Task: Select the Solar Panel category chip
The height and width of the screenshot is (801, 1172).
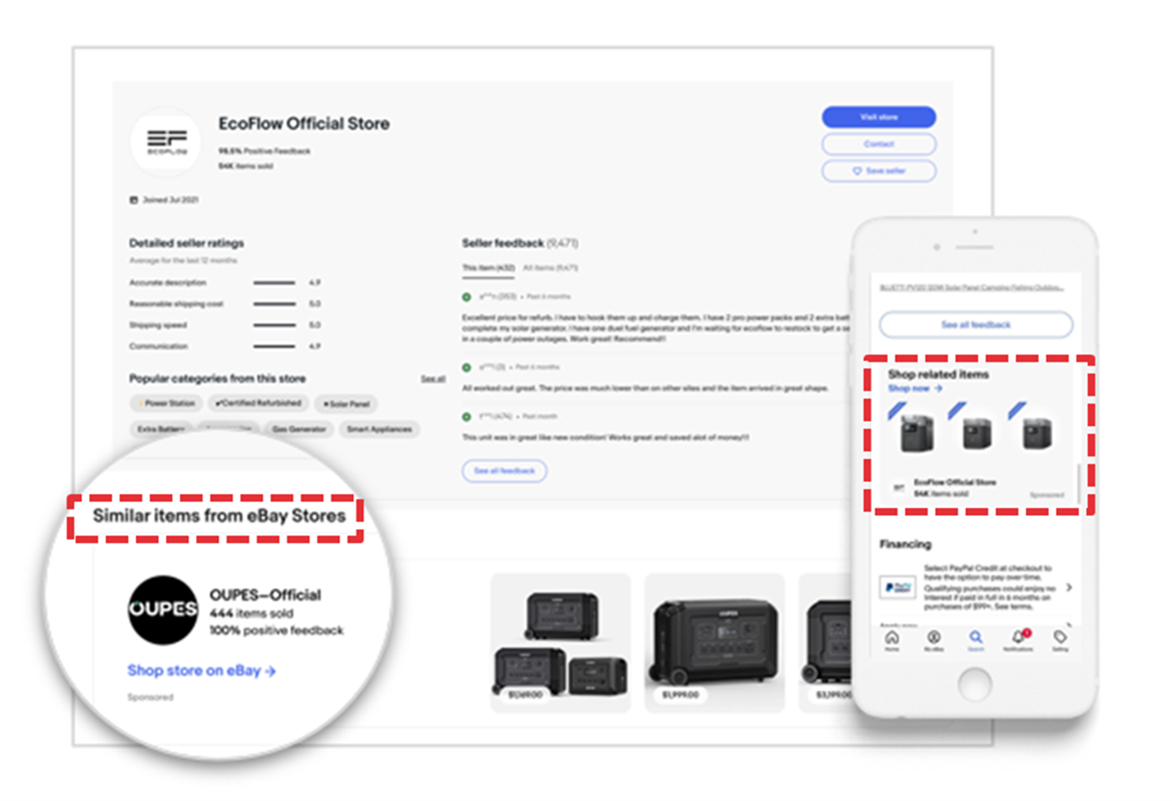Action: (346, 404)
